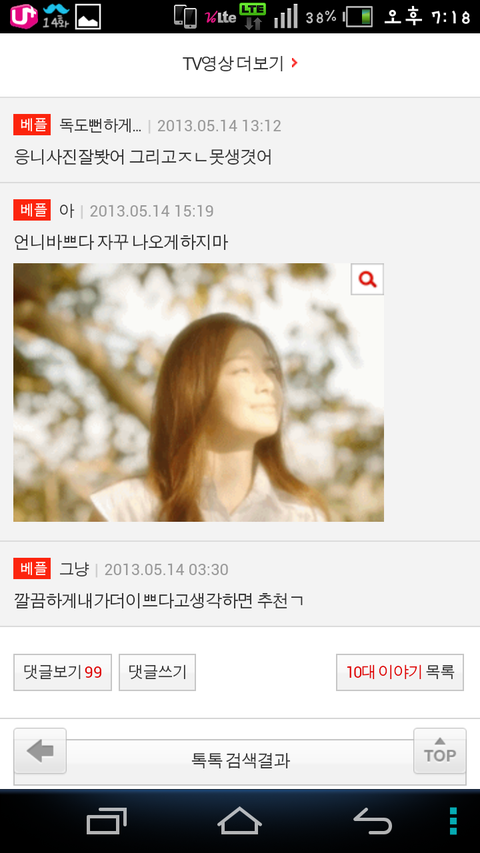Open 댓글보기 99 comments
Image resolution: width=480 pixels, height=853 pixels.
tap(63, 672)
